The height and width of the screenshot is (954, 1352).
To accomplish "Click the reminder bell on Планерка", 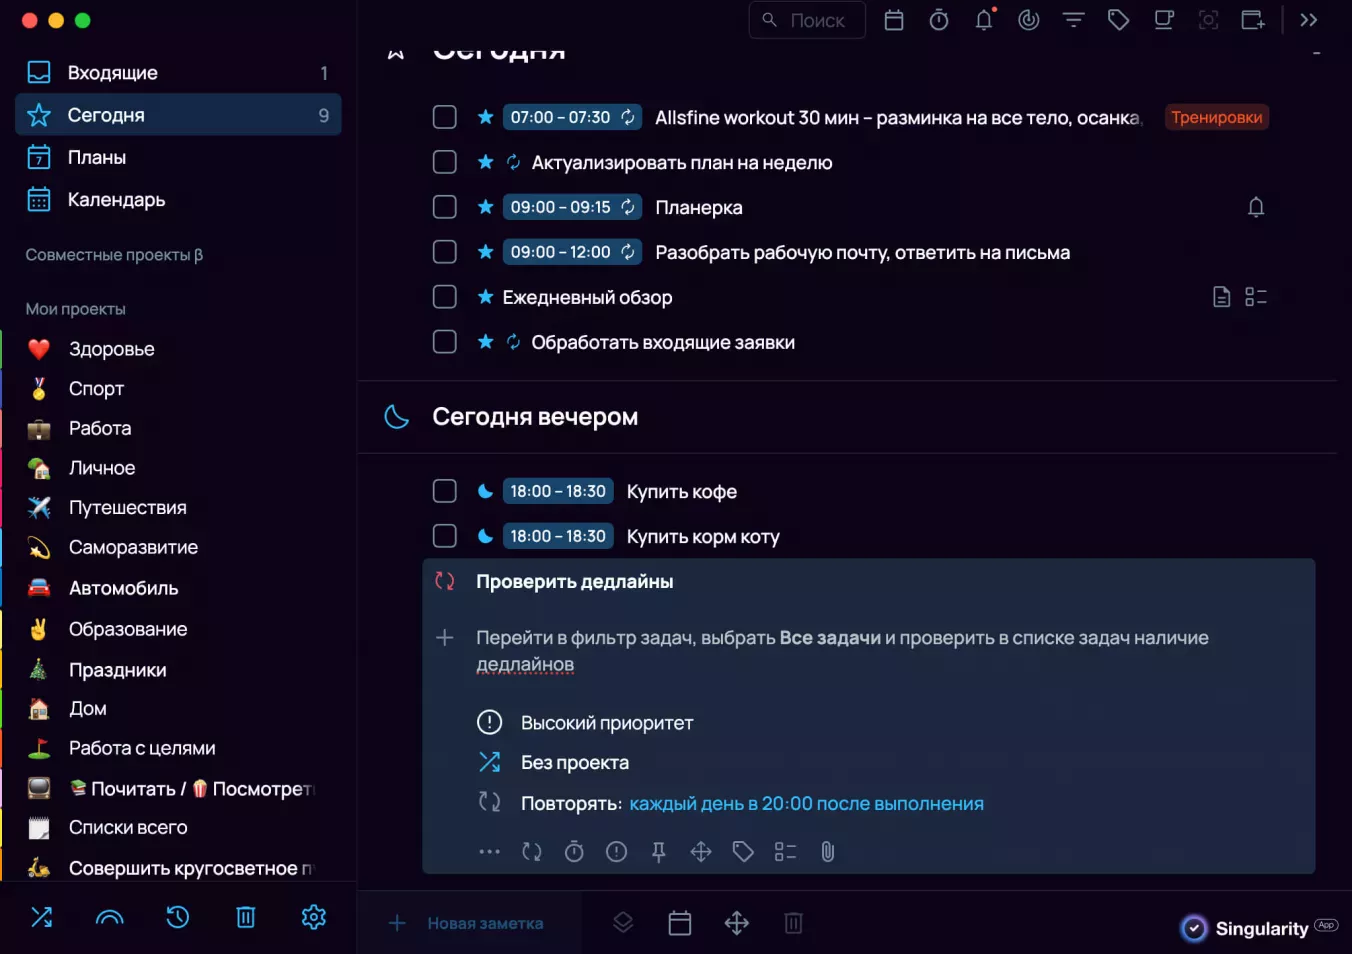I will coord(1256,207).
